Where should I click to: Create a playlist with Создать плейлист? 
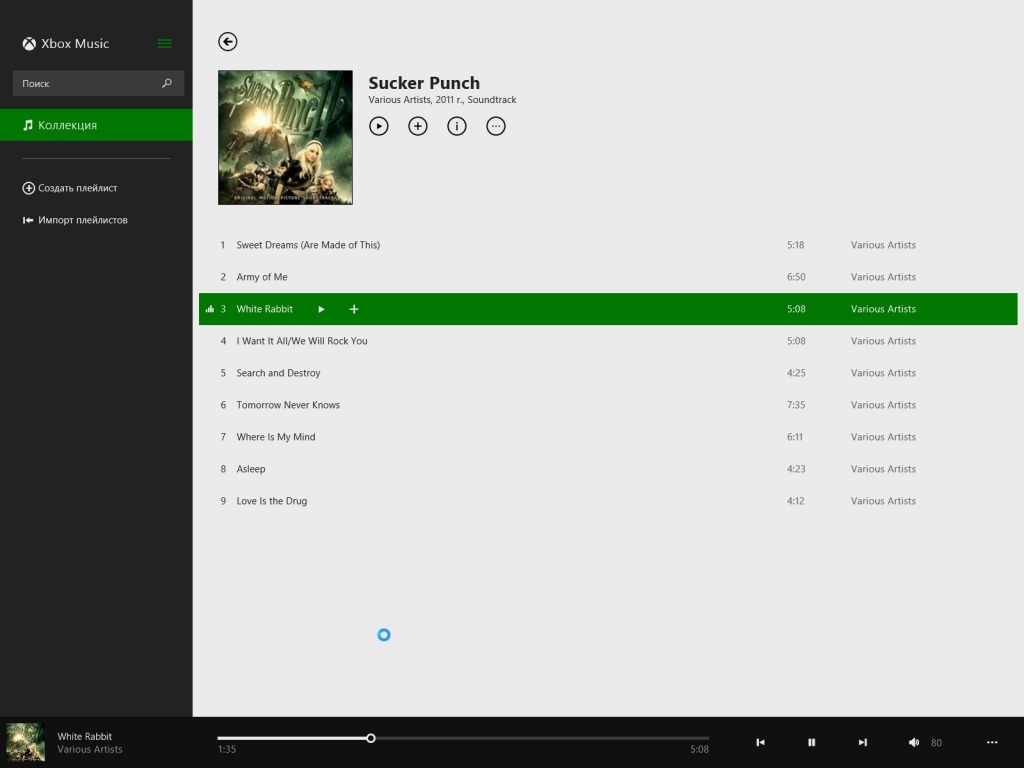(70, 188)
